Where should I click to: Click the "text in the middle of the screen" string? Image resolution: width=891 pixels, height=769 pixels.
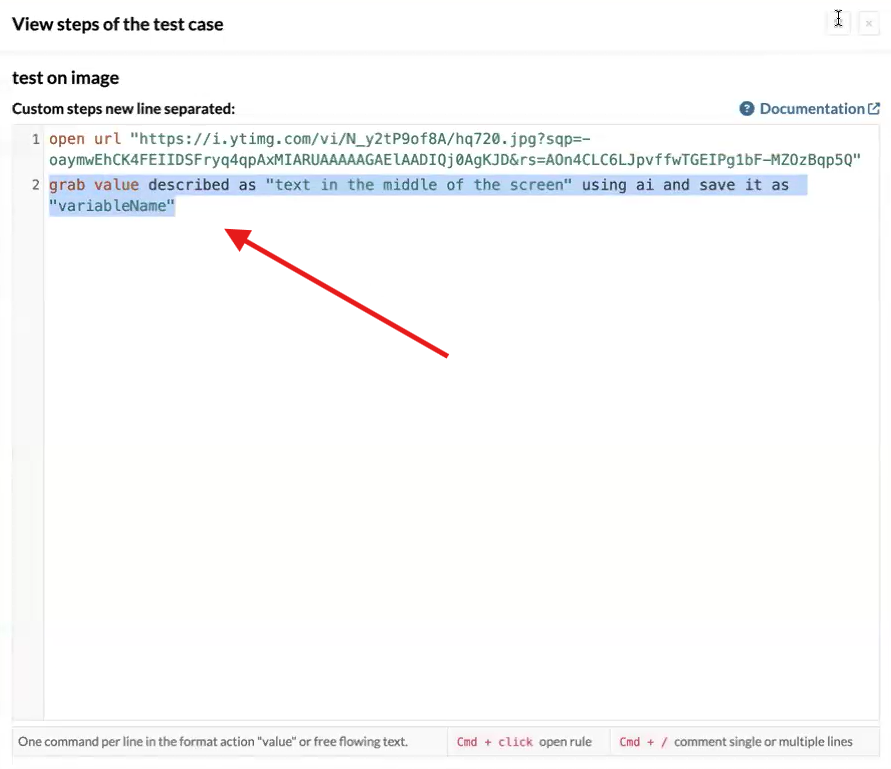pos(418,185)
